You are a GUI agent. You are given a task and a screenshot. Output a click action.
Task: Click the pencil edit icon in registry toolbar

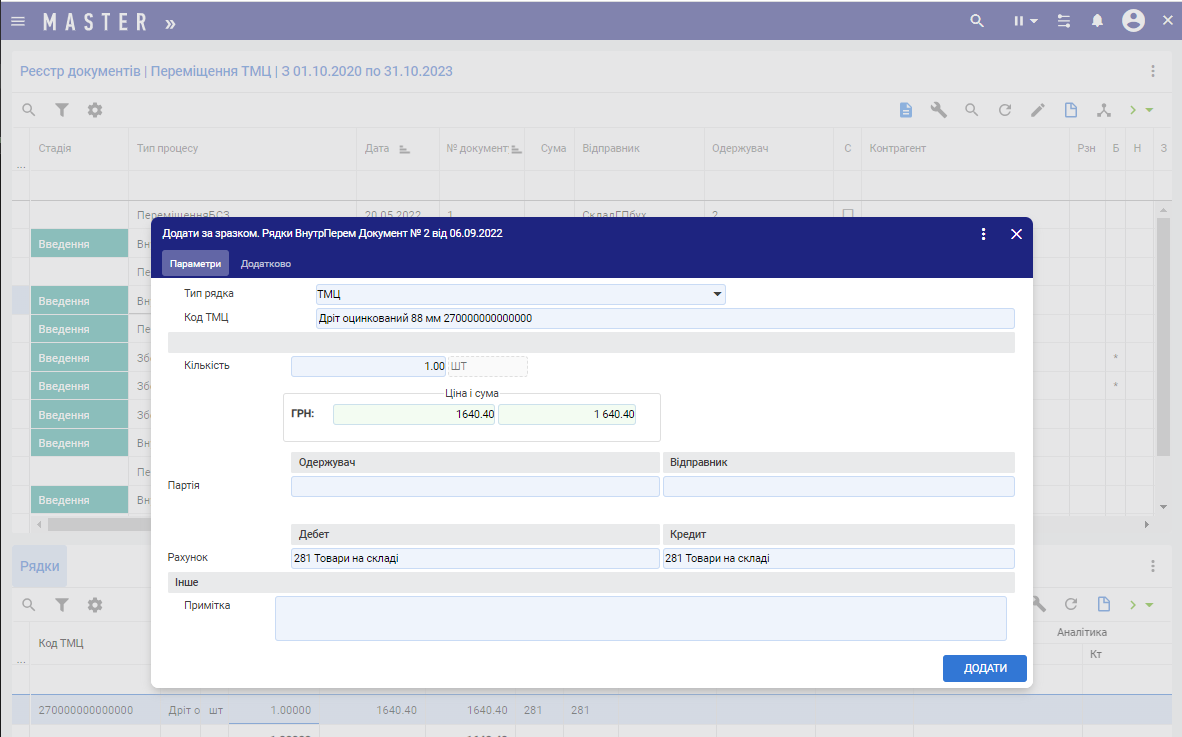[x=1038, y=110]
